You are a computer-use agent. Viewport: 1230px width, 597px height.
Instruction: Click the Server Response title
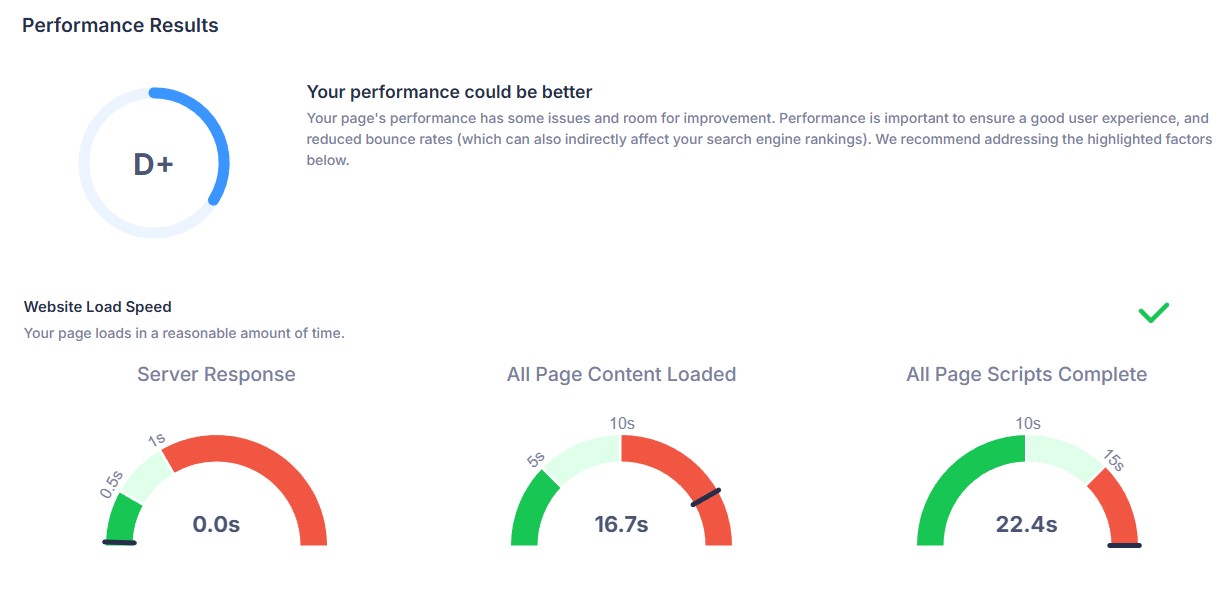[x=216, y=375]
